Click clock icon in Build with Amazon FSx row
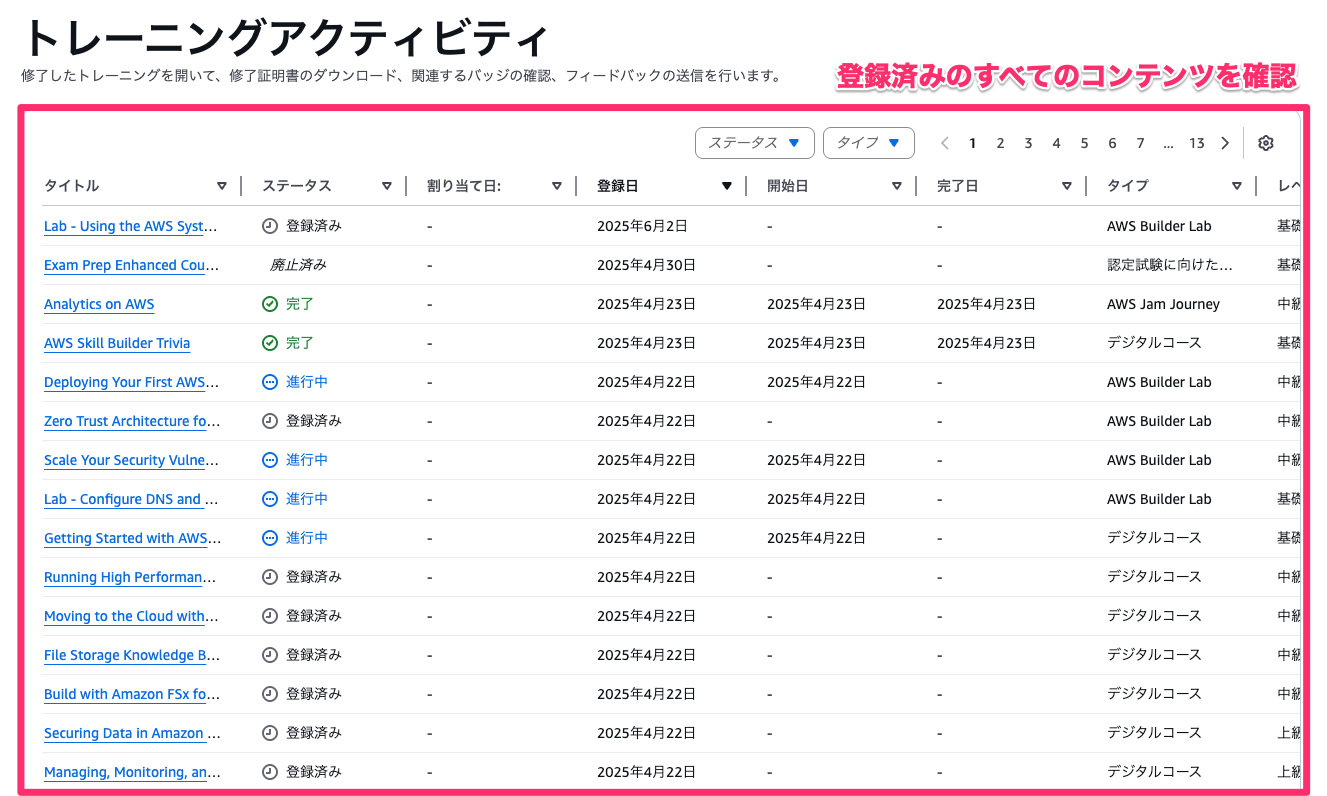This screenshot has width=1327, height=796. (x=270, y=694)
